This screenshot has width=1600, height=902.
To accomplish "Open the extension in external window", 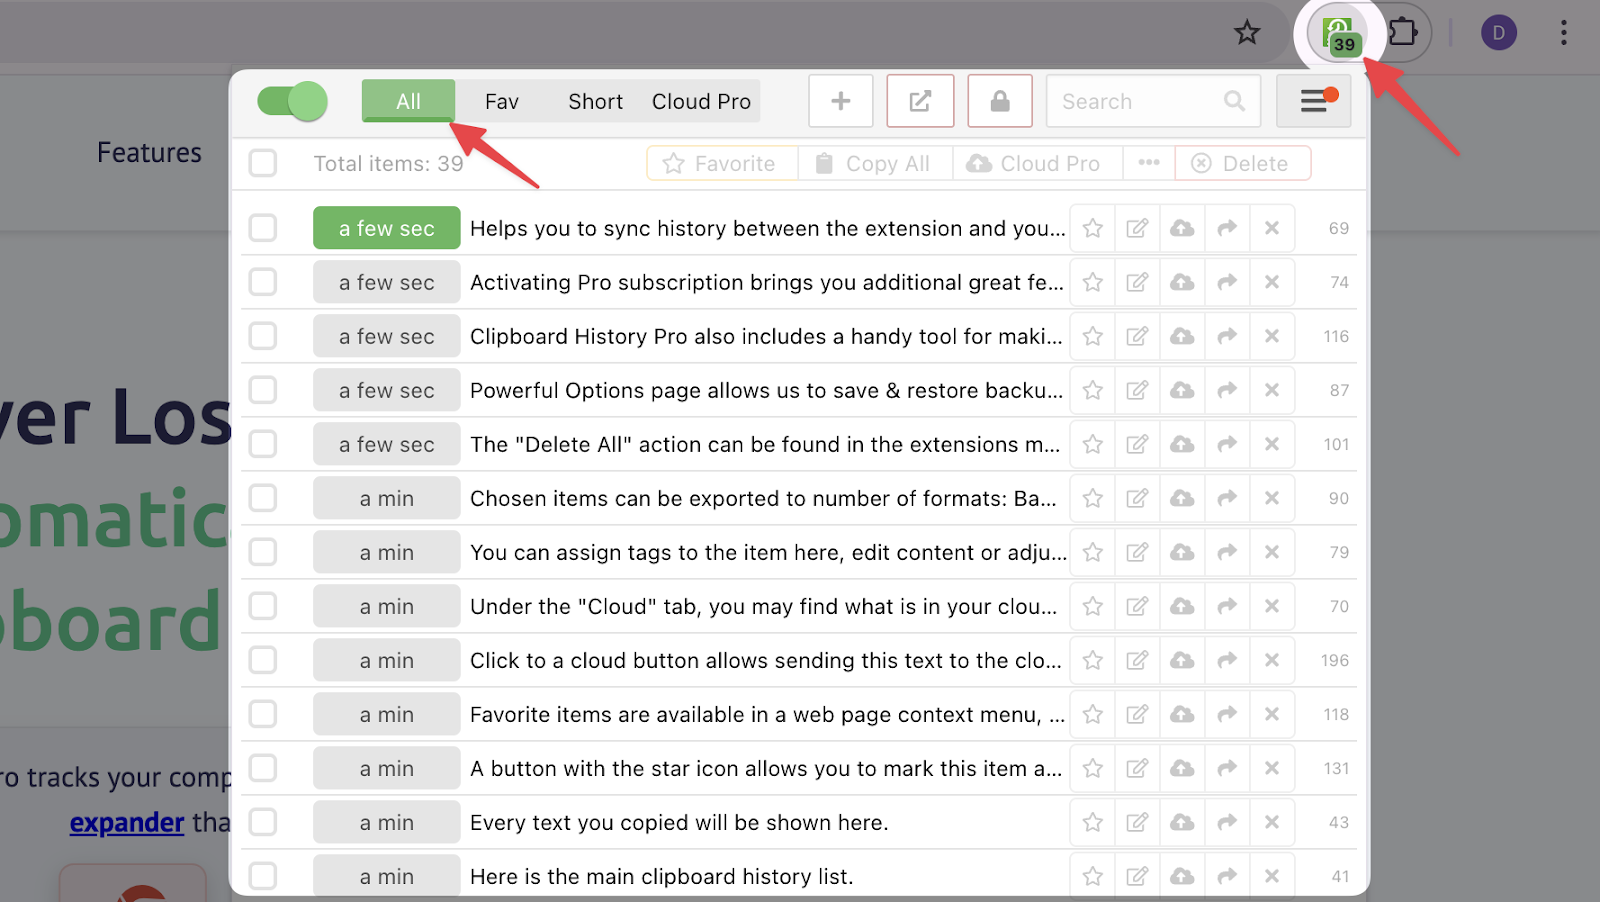I will pos(920,101).
